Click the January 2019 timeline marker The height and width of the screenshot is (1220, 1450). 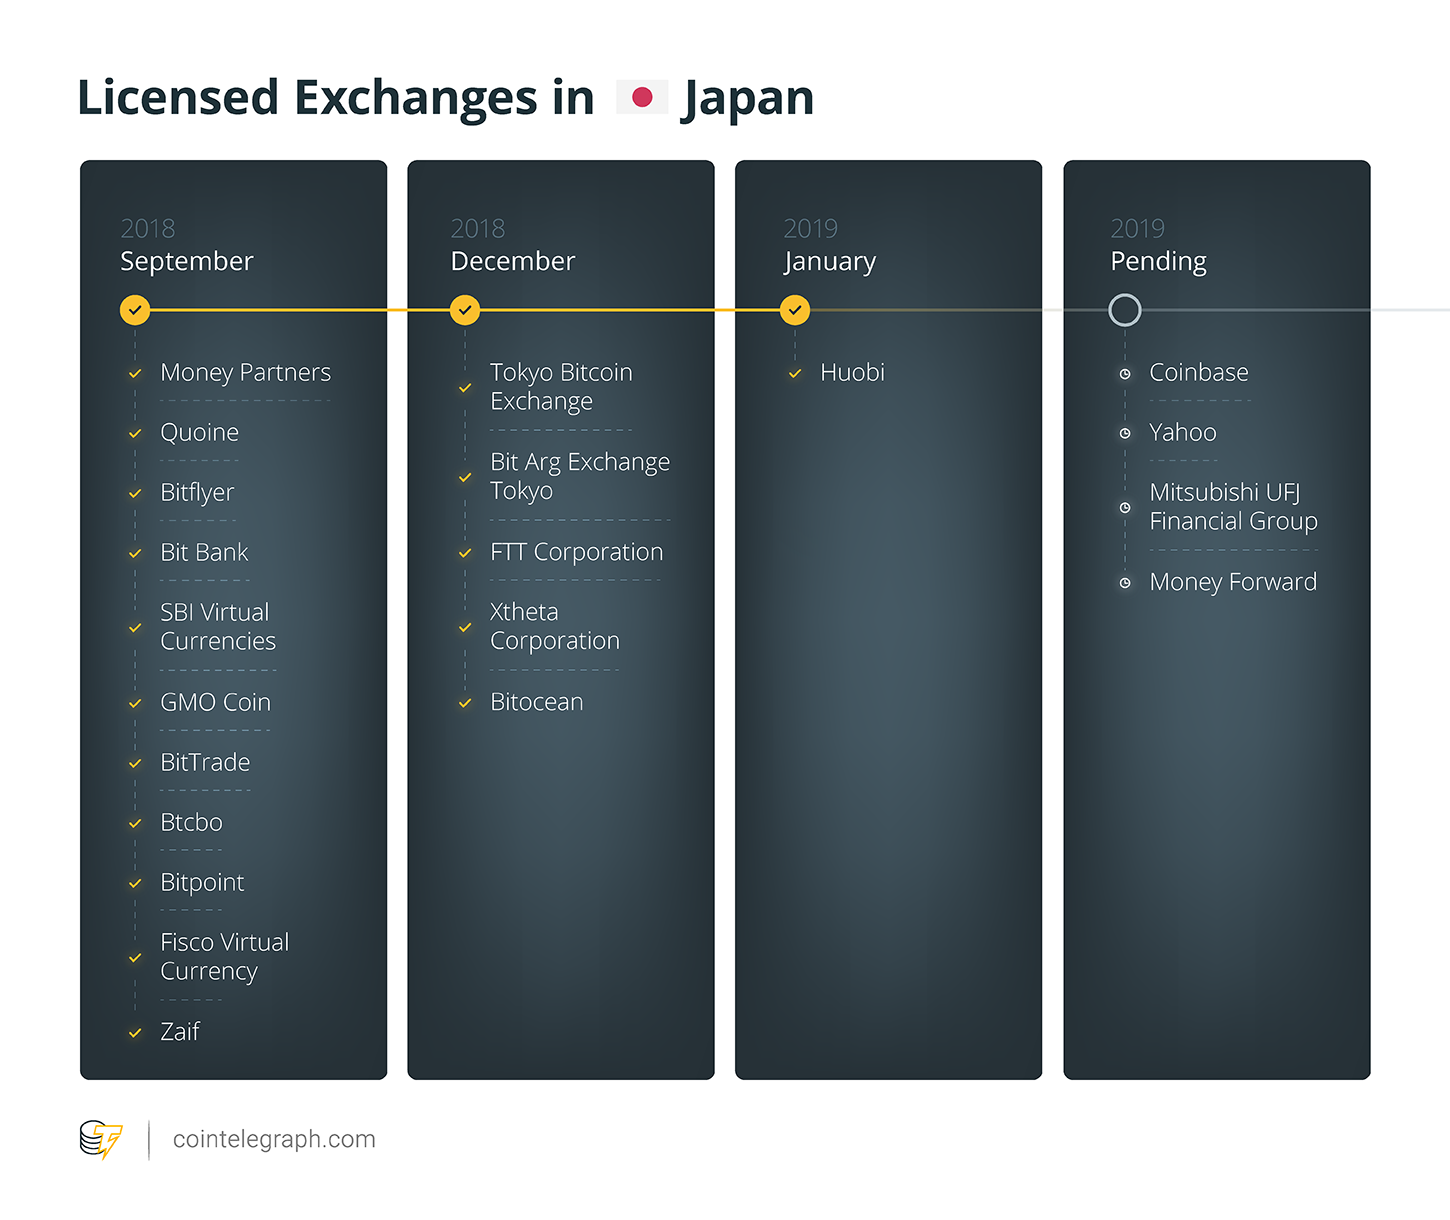coord(795,310)
